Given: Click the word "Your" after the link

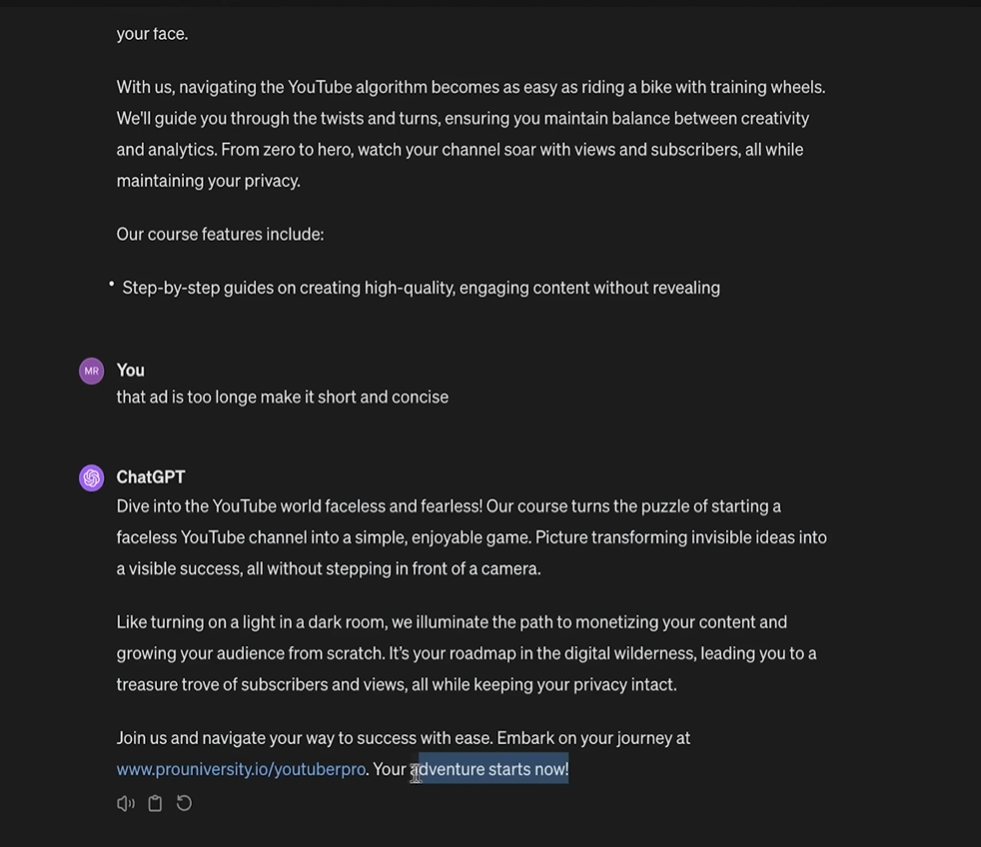Looking at the screenshot, I should tap(389, 769).
